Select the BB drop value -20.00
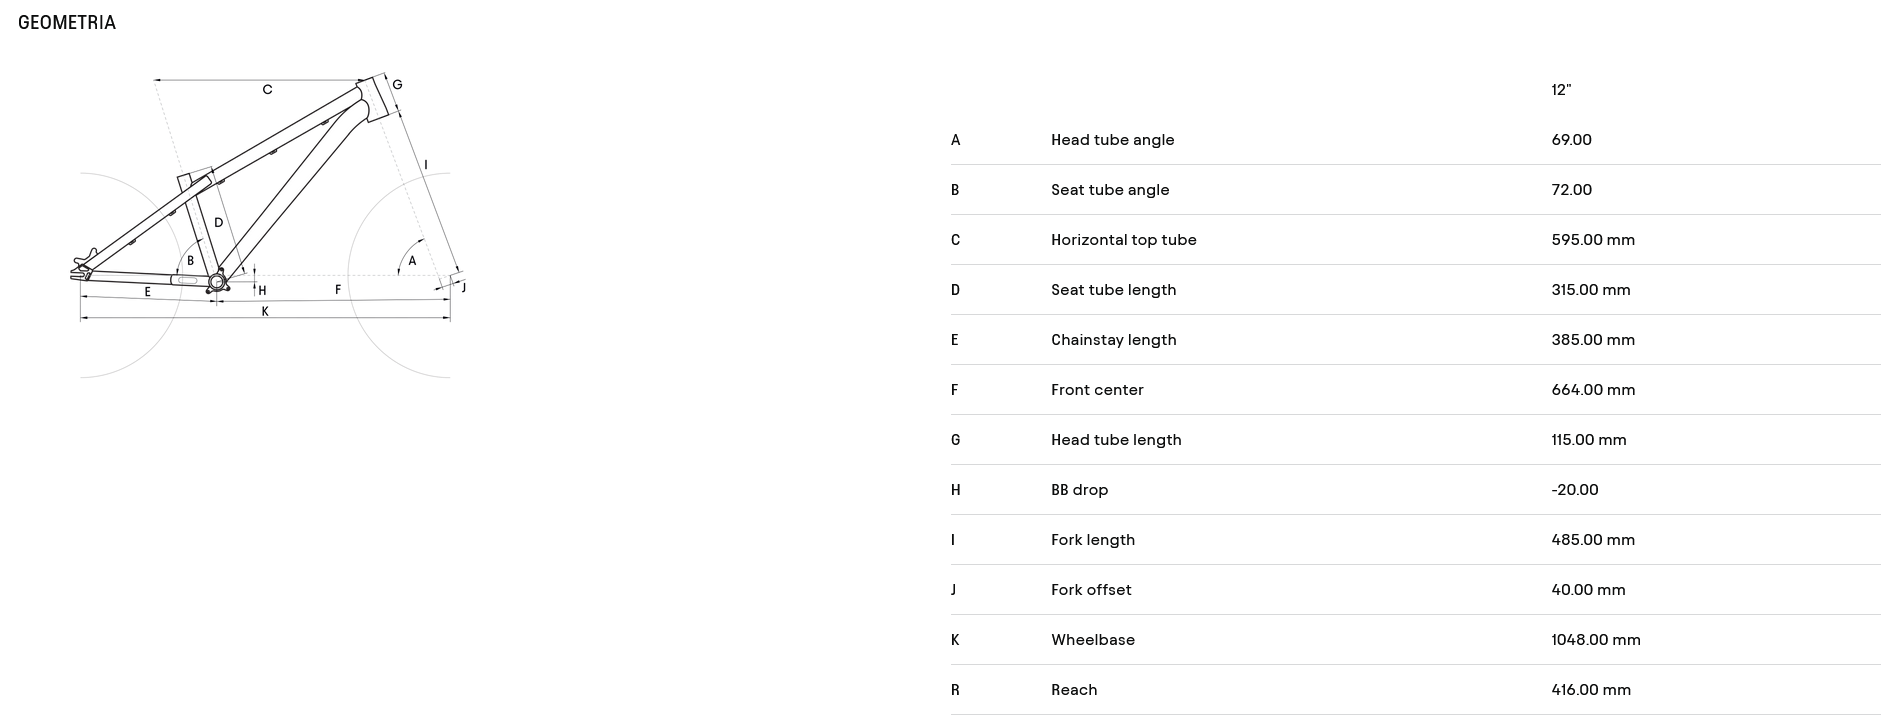This screenshot has width=1897, height=726. click(1574, 490)
